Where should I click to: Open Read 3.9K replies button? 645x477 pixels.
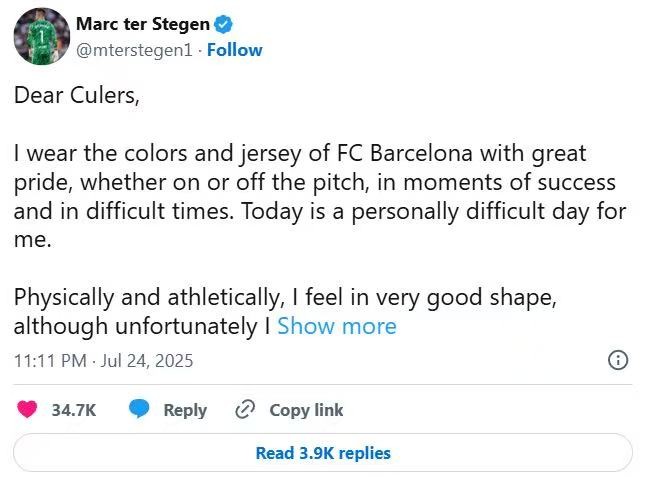323,453
